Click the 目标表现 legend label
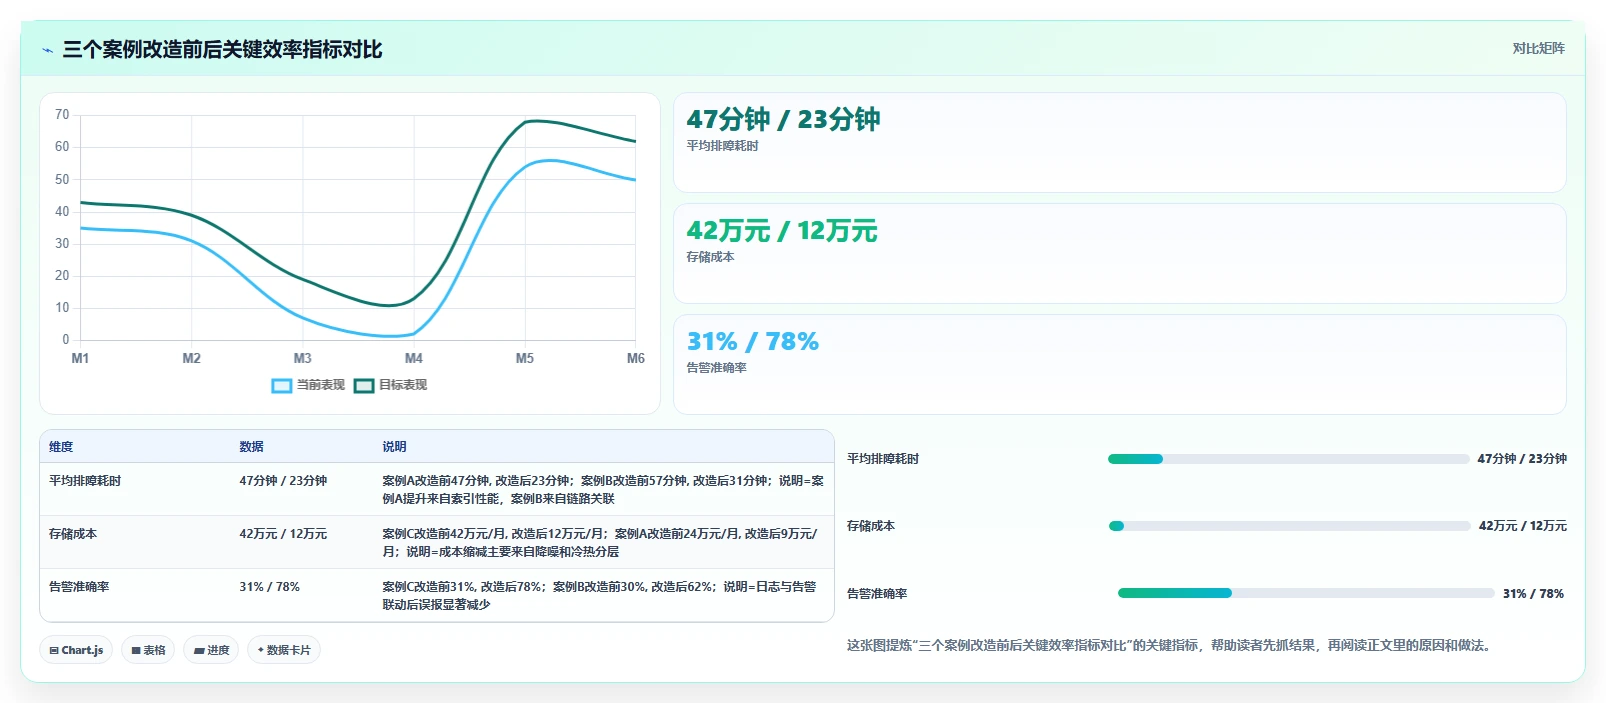This screenshot has height=703, width=1606. point(403,385)
